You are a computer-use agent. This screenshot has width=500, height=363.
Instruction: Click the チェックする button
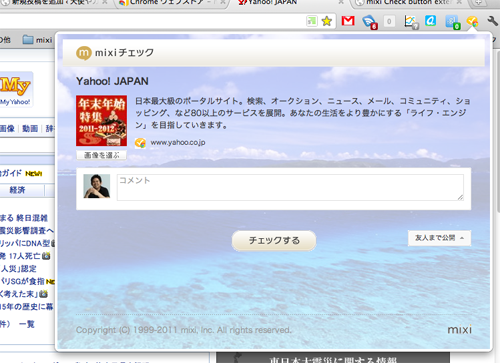[x=274, y=240]
